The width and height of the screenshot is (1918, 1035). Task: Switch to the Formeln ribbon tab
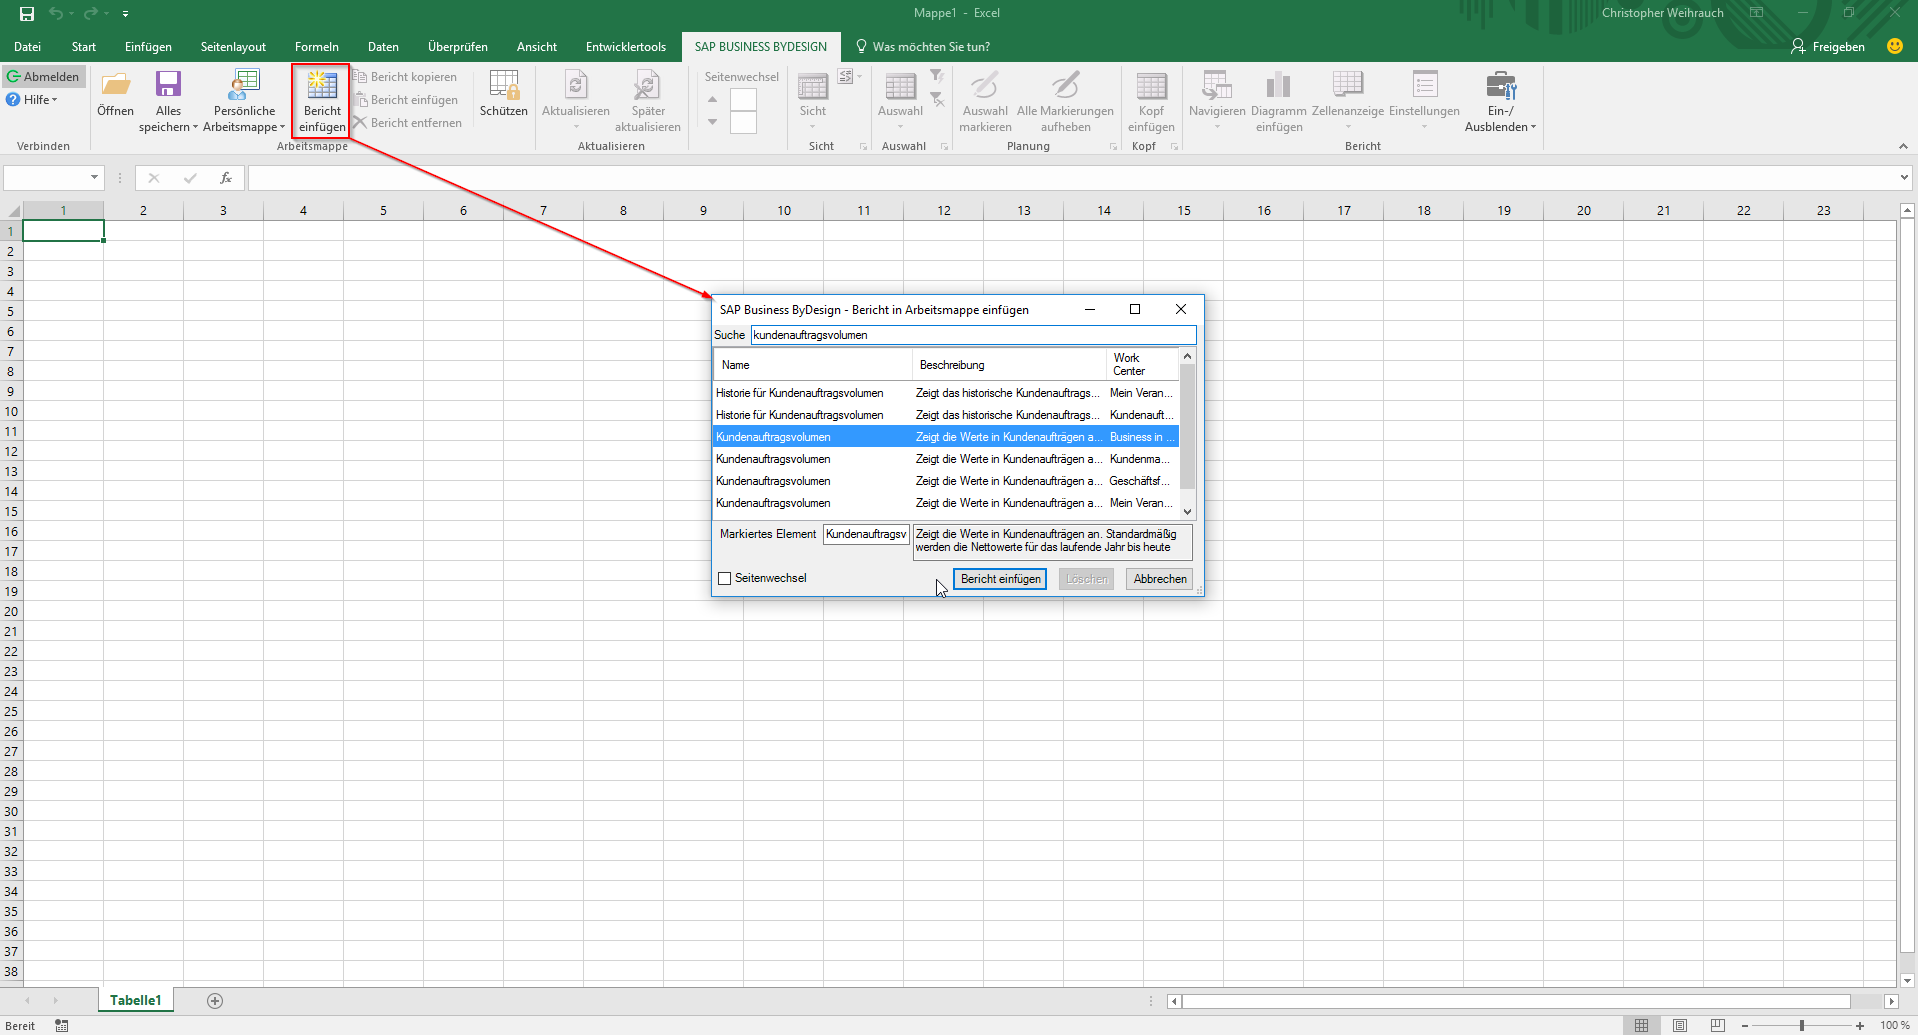click(317, 47)
